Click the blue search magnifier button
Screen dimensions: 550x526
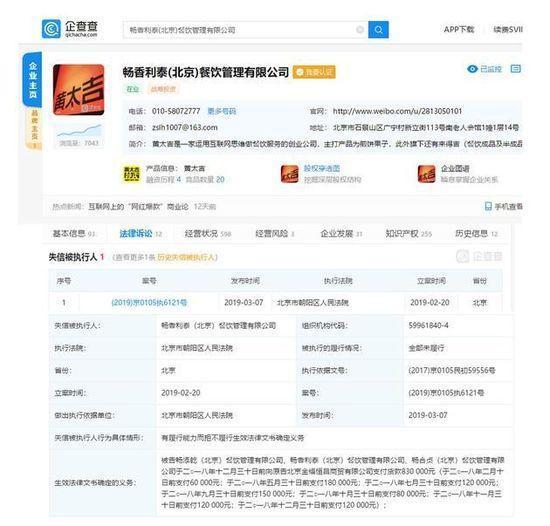point(378,30)
